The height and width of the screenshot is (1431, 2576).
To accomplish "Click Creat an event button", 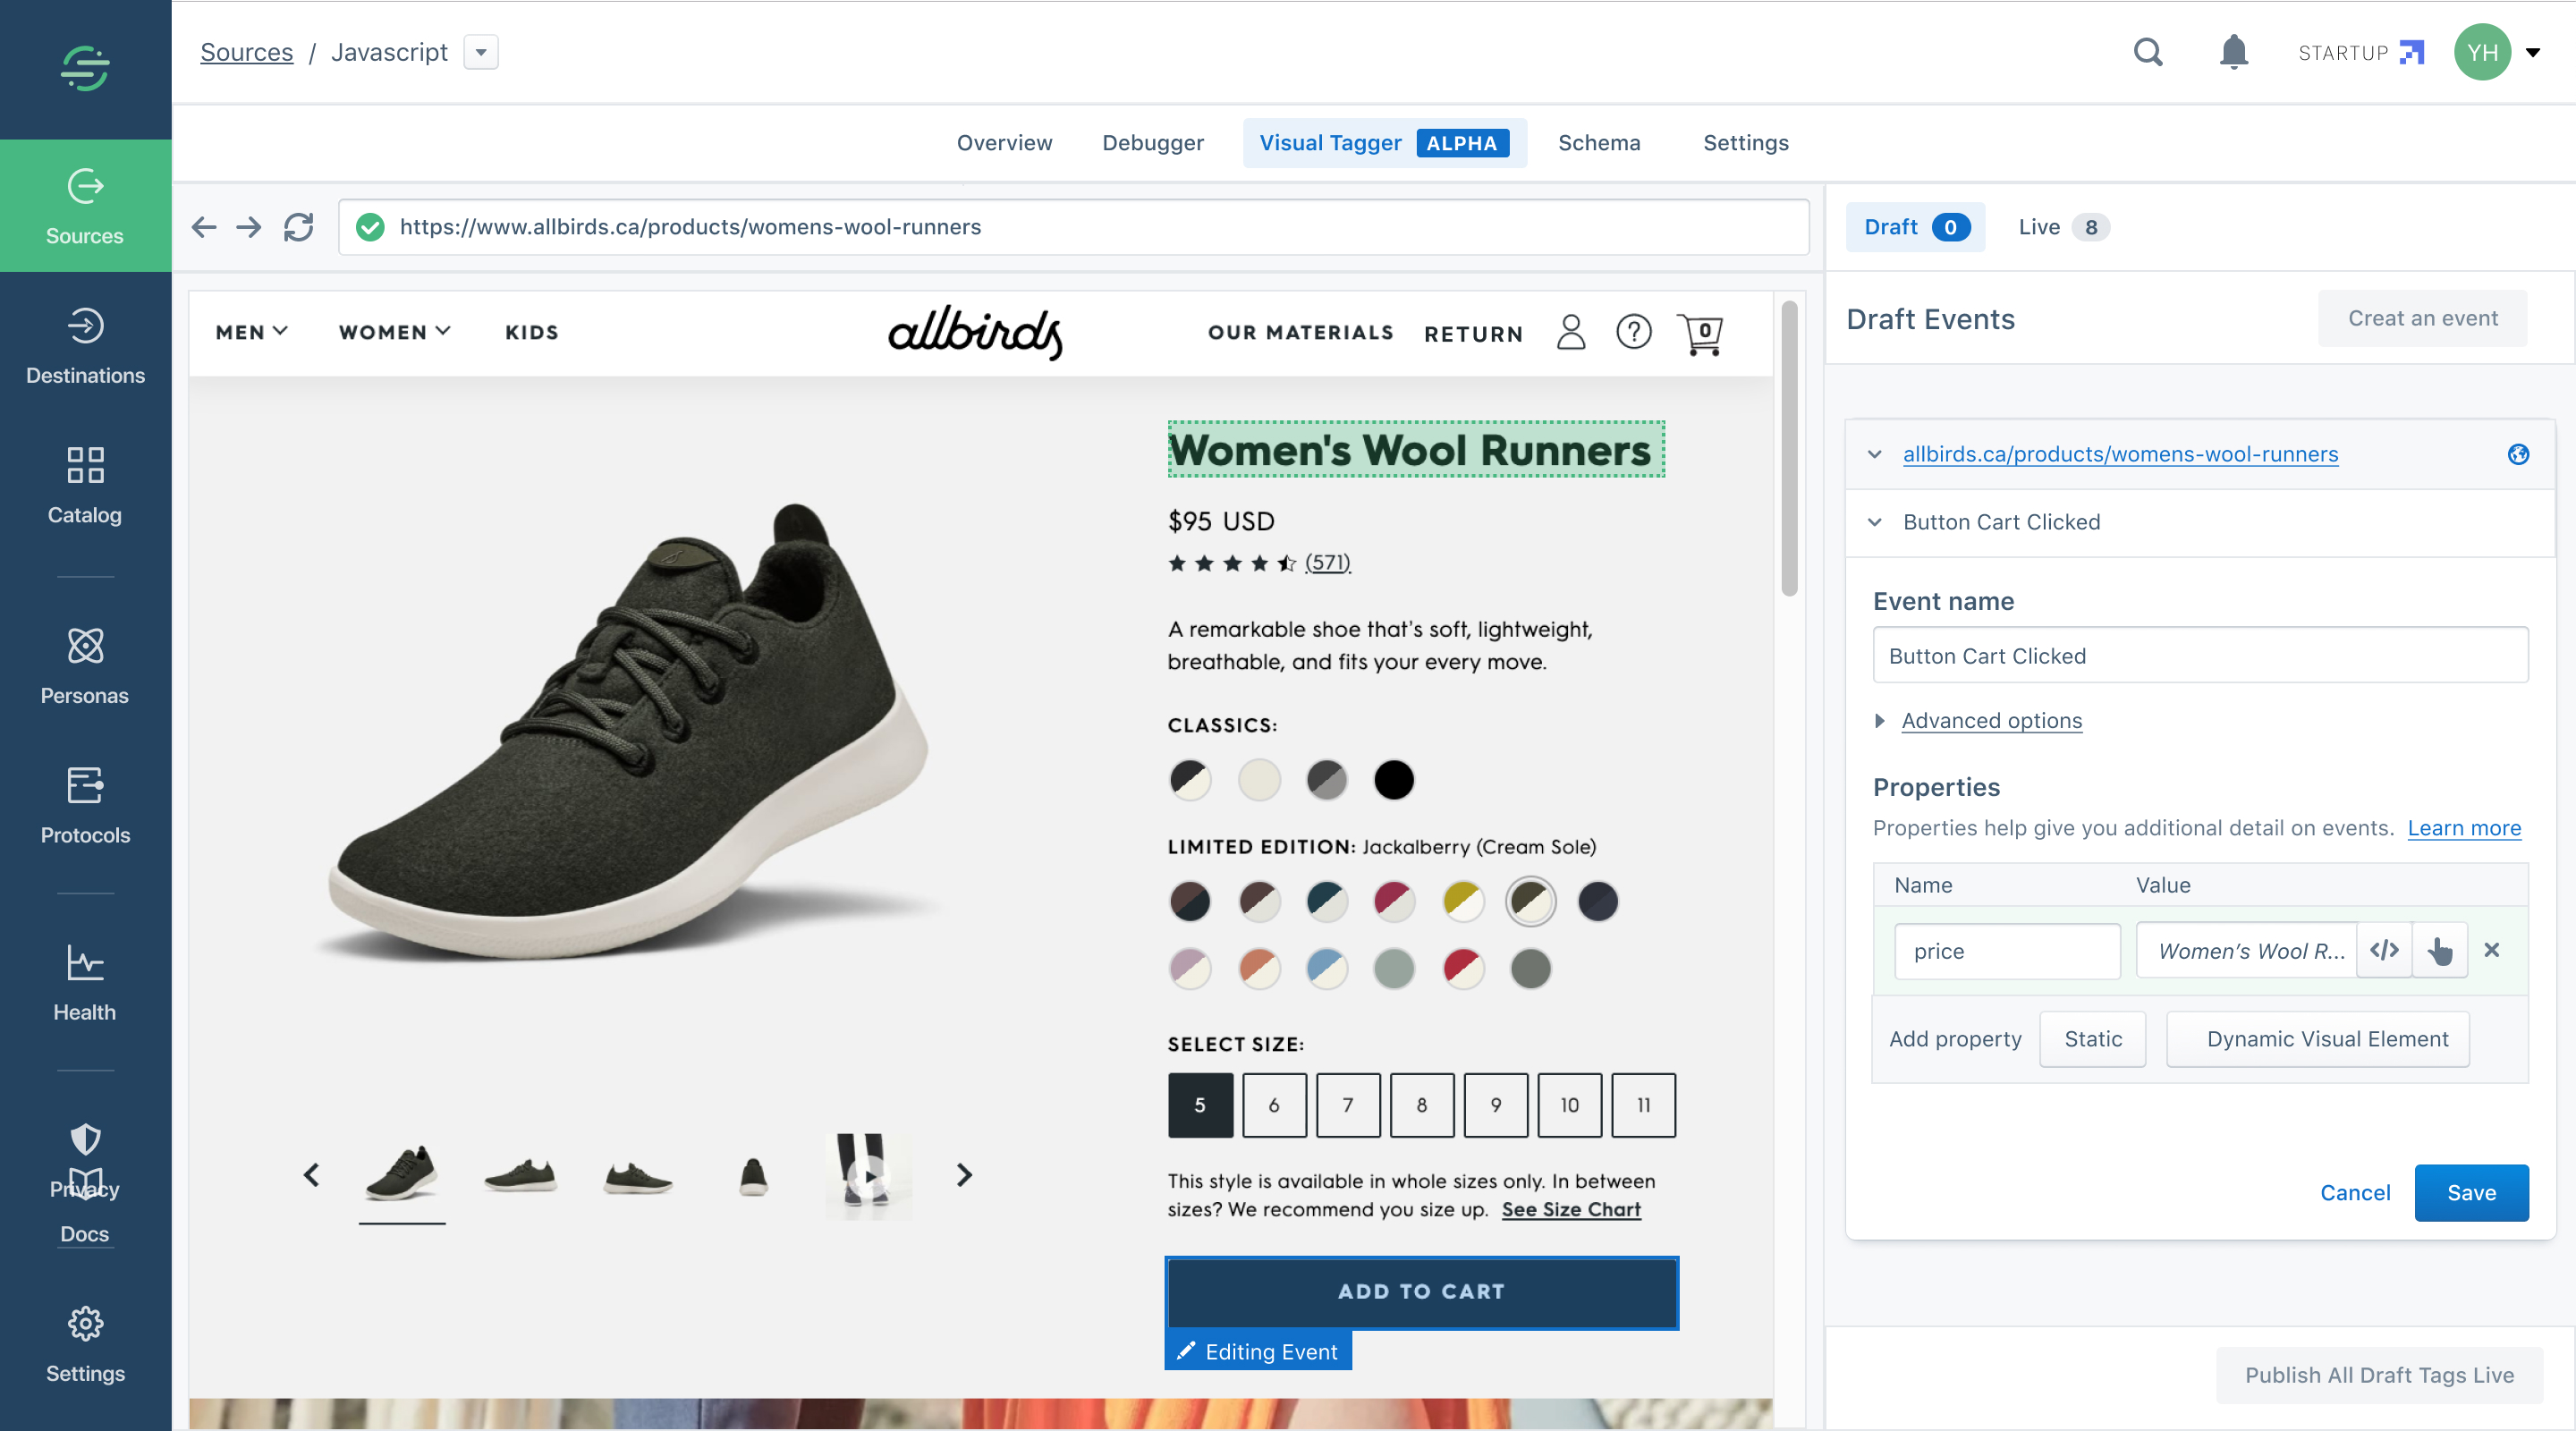I will pyautogui.click(x=2422, y=318).
